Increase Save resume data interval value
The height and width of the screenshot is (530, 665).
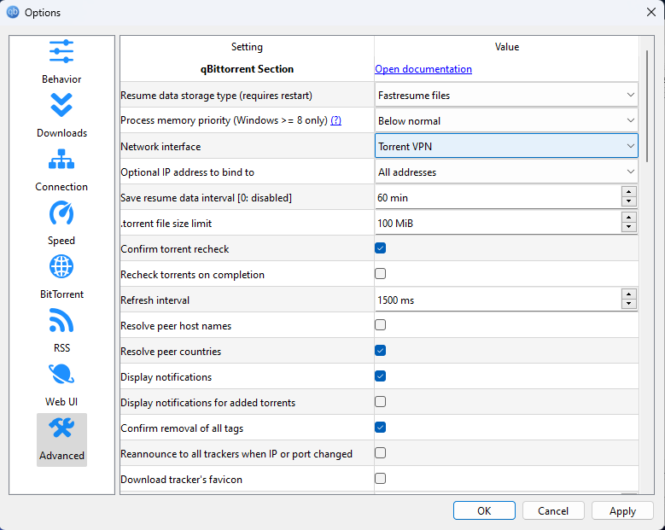pyautogui.click(x=629, y=192)
